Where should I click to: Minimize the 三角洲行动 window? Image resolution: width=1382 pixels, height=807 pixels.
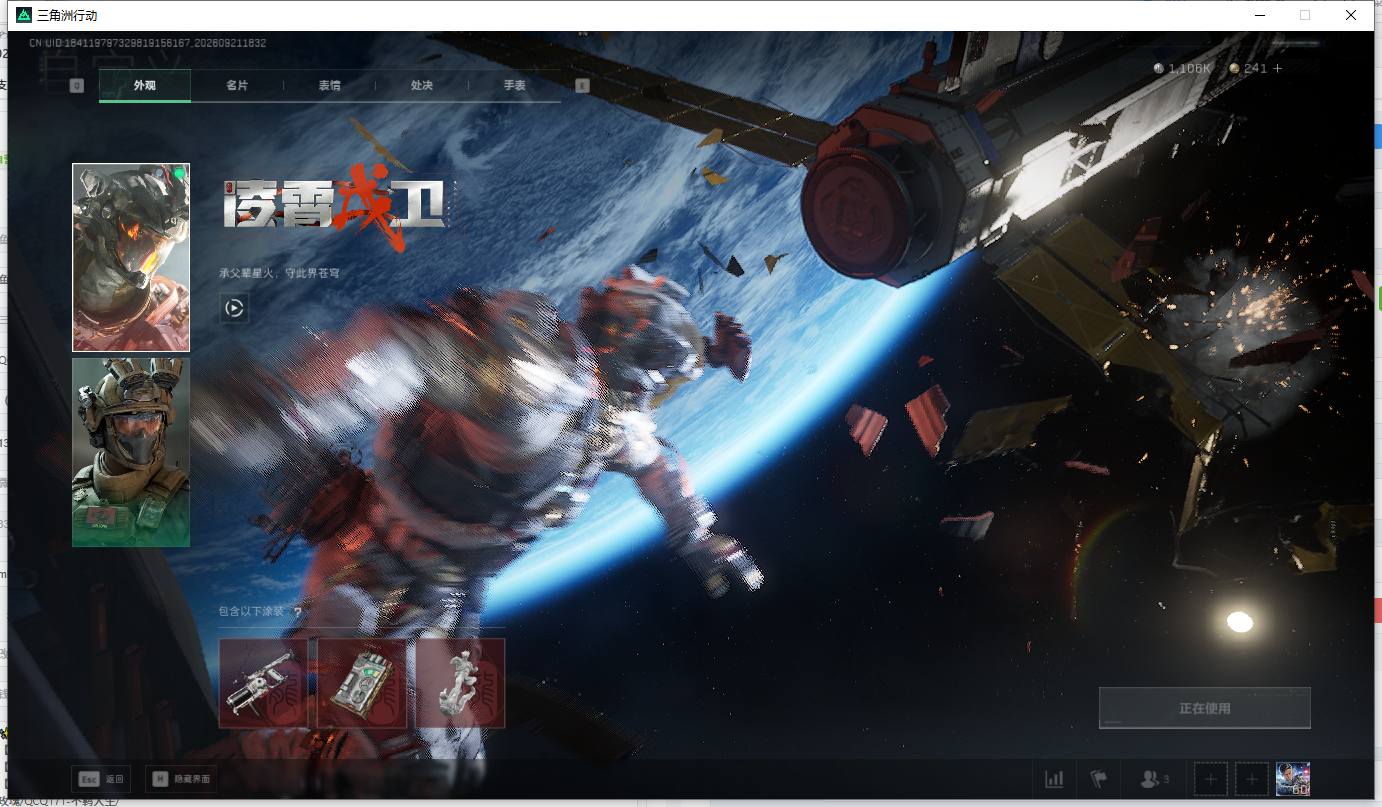click(1259, 15)
